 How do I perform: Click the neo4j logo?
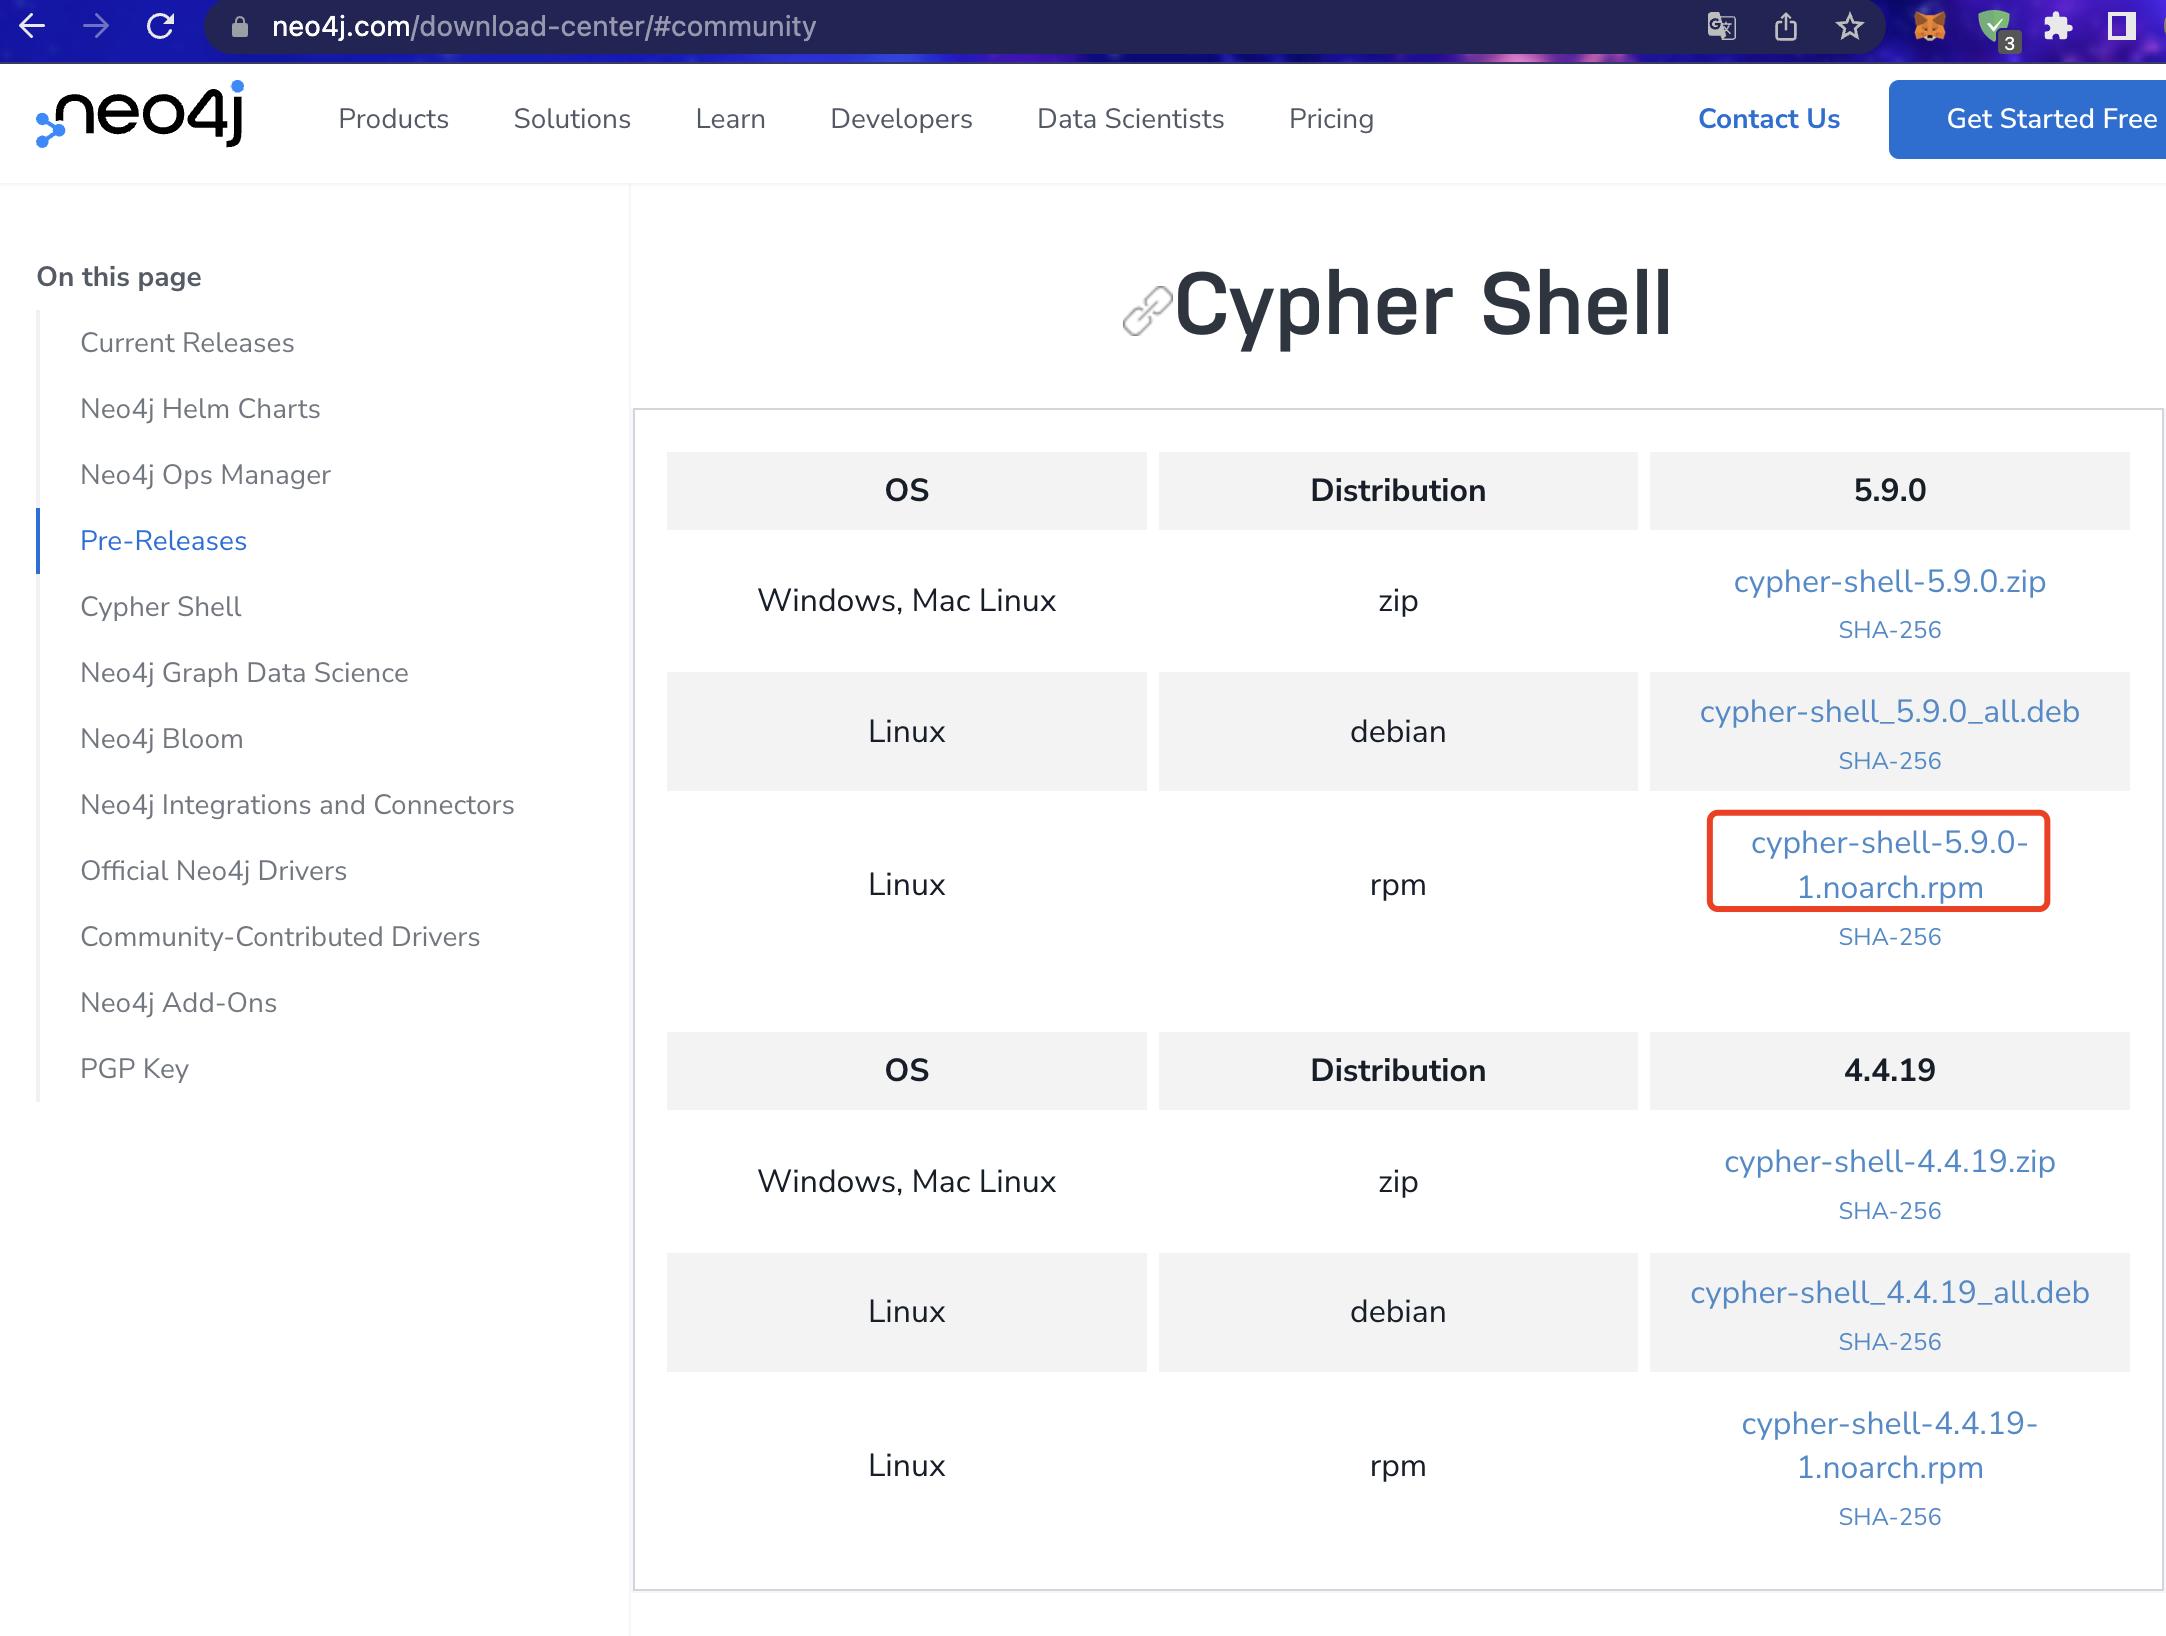click(140, 114)
